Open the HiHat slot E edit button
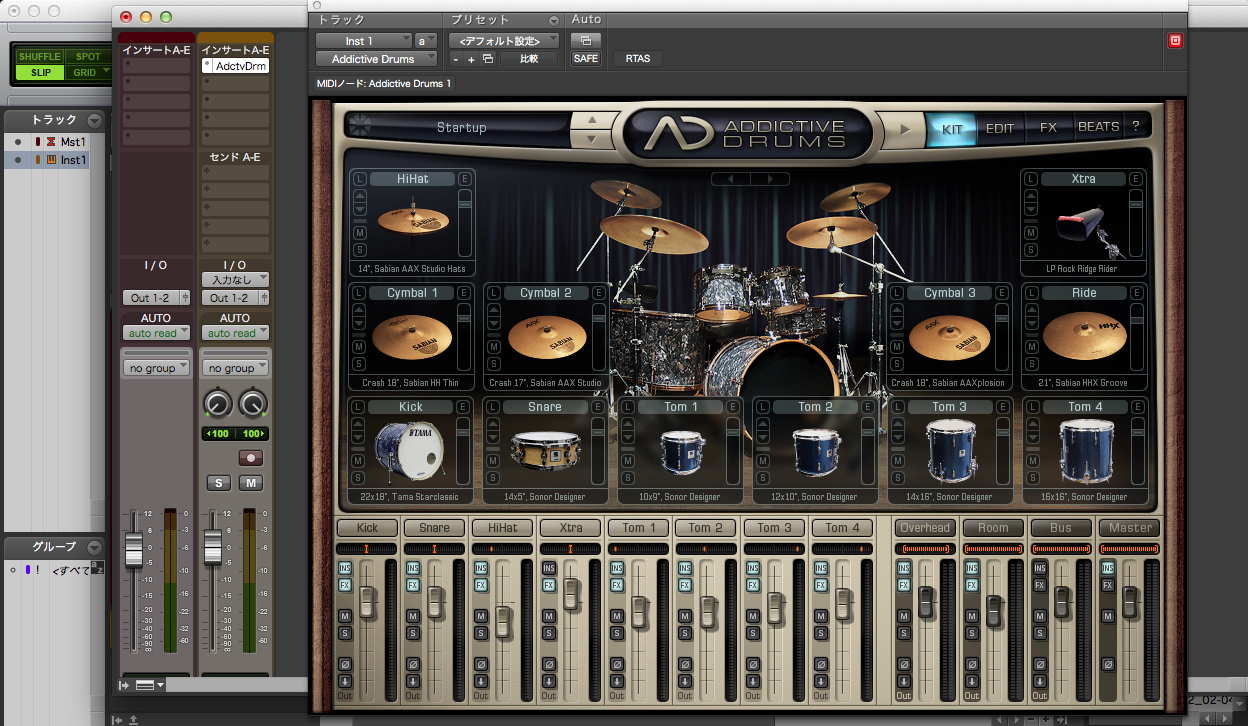Viewport: 1248px width, 726px height. 464,178
